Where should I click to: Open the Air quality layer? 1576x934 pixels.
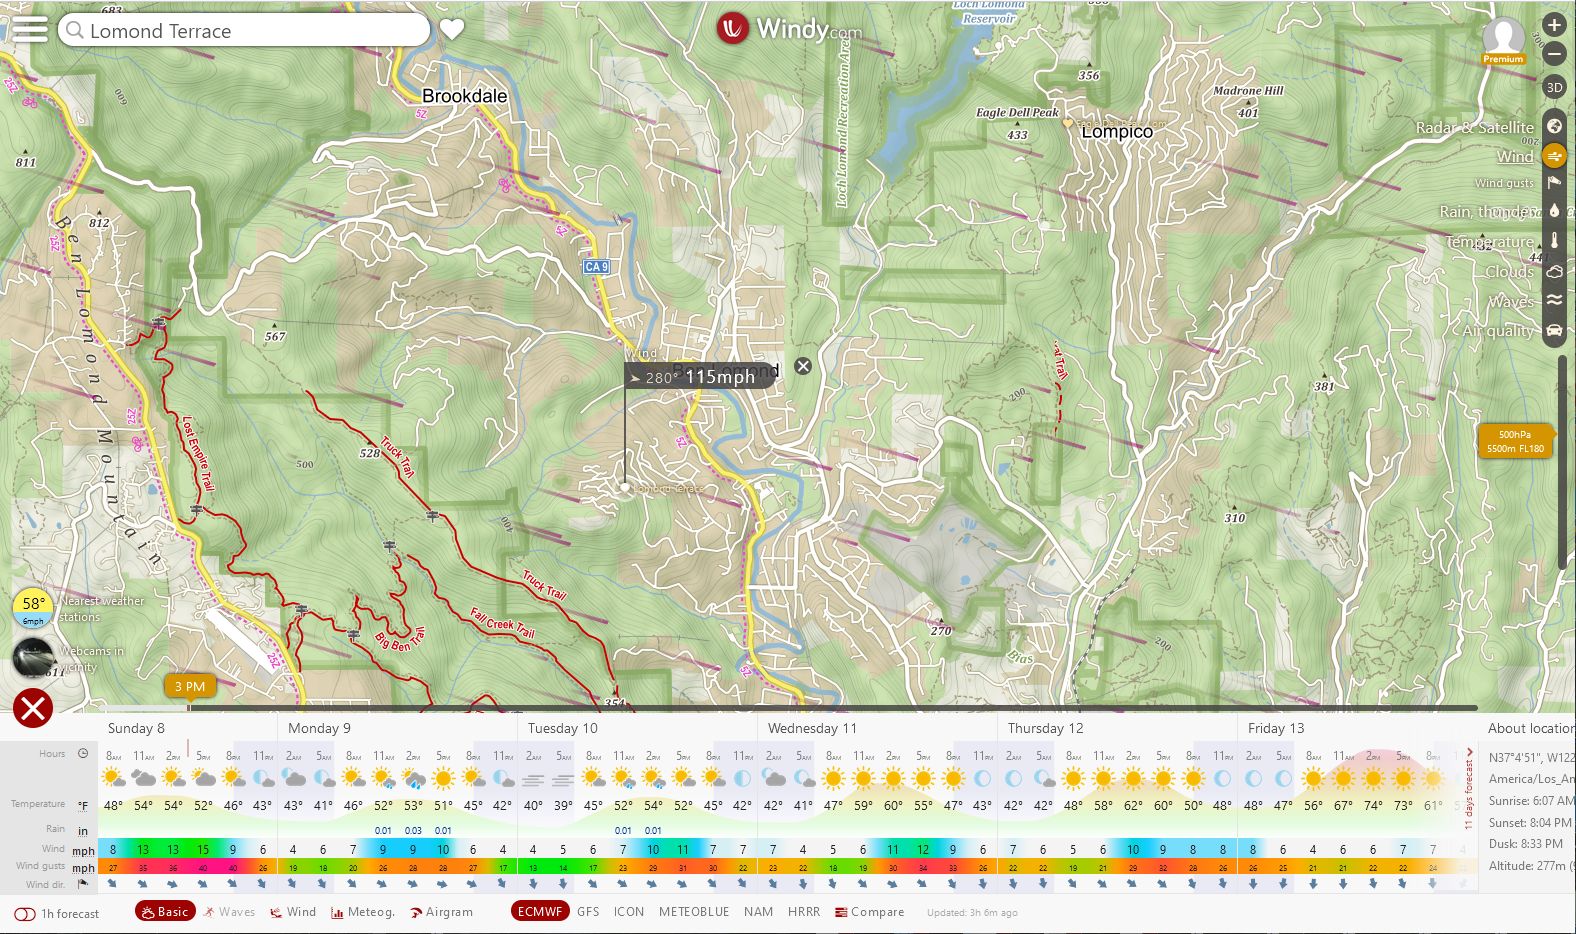(1554, 330)
